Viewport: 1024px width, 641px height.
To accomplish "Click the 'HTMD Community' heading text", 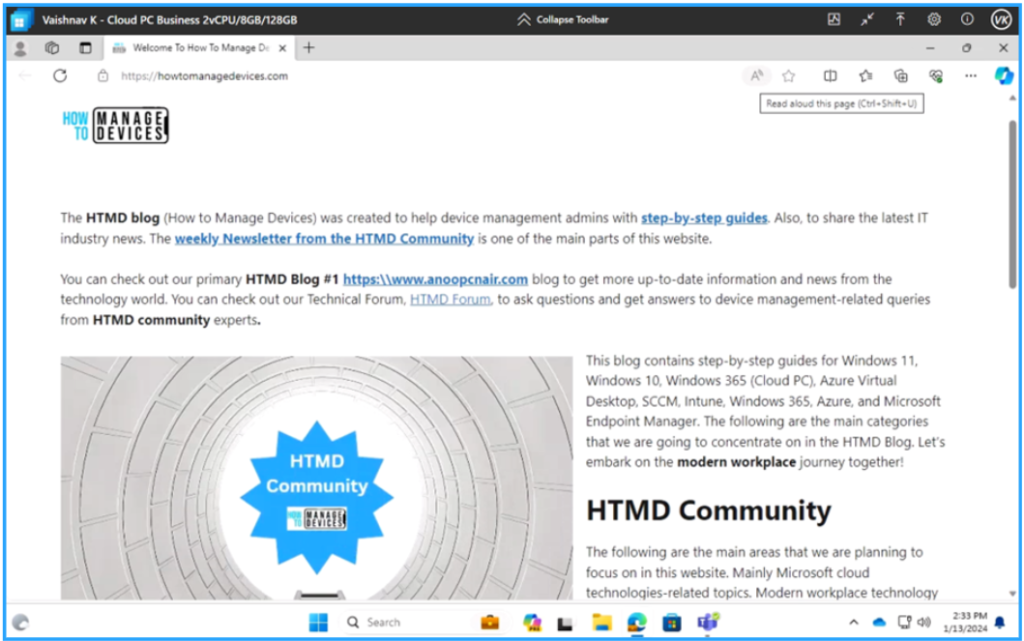I will (x=709, y=510).
